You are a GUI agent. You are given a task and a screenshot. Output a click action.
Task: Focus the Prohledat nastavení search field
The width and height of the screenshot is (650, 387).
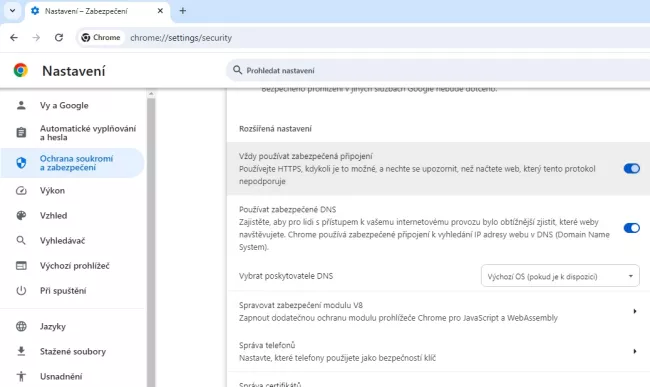pyautogui.click(x=439, y=70)
